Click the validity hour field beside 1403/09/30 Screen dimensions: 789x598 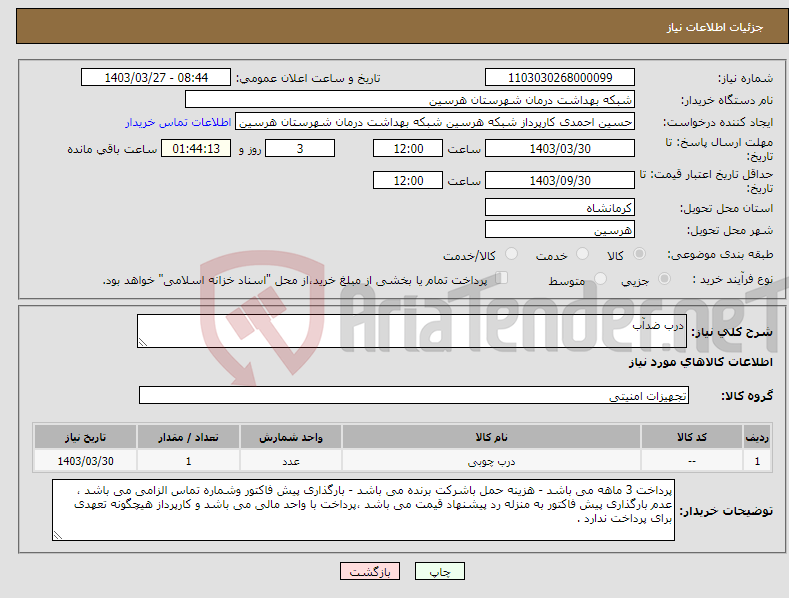[408, 180]
